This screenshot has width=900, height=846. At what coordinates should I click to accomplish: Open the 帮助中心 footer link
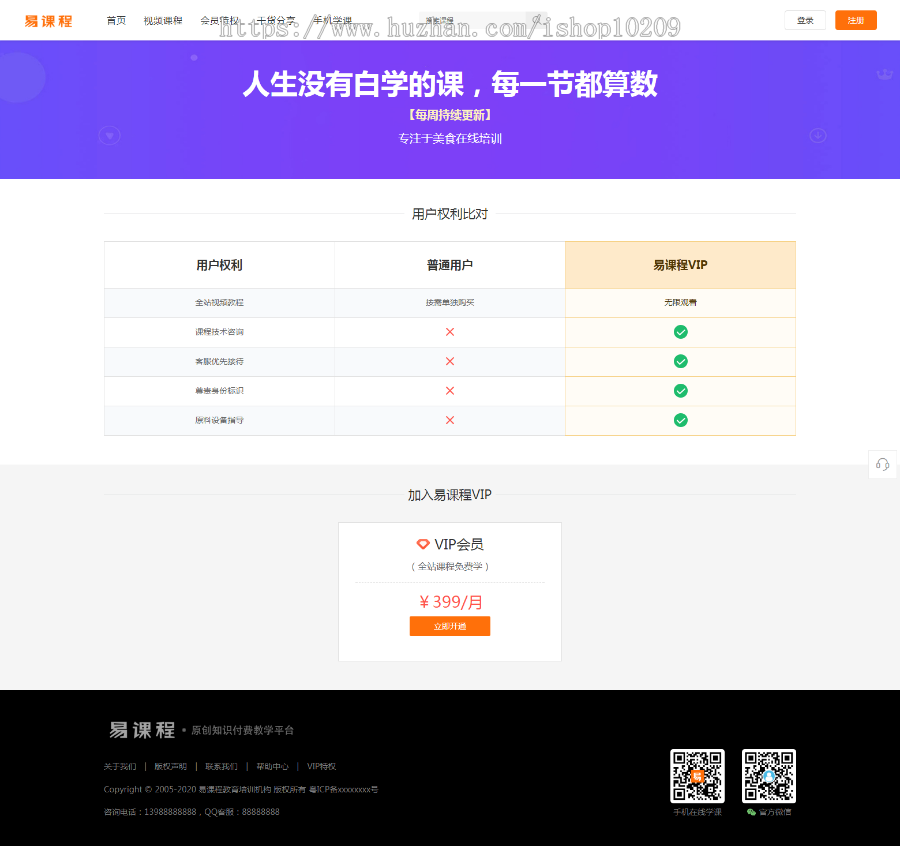tap(273, 766)
